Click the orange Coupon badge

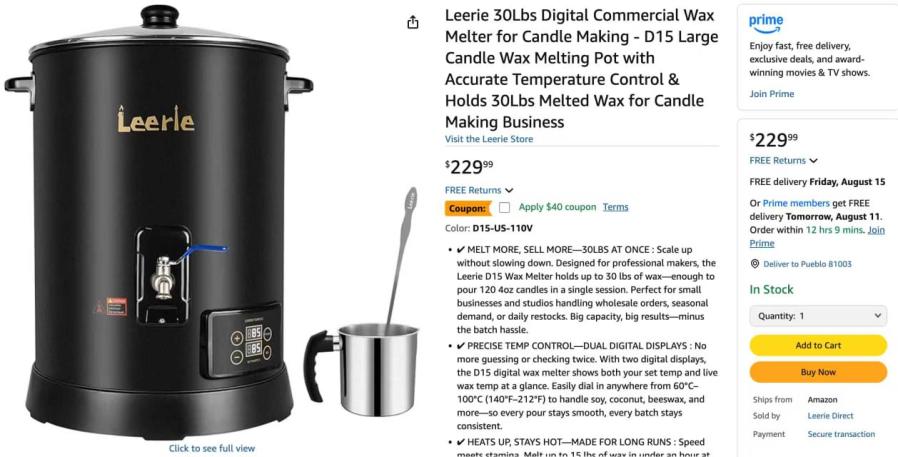click(467, 208)
